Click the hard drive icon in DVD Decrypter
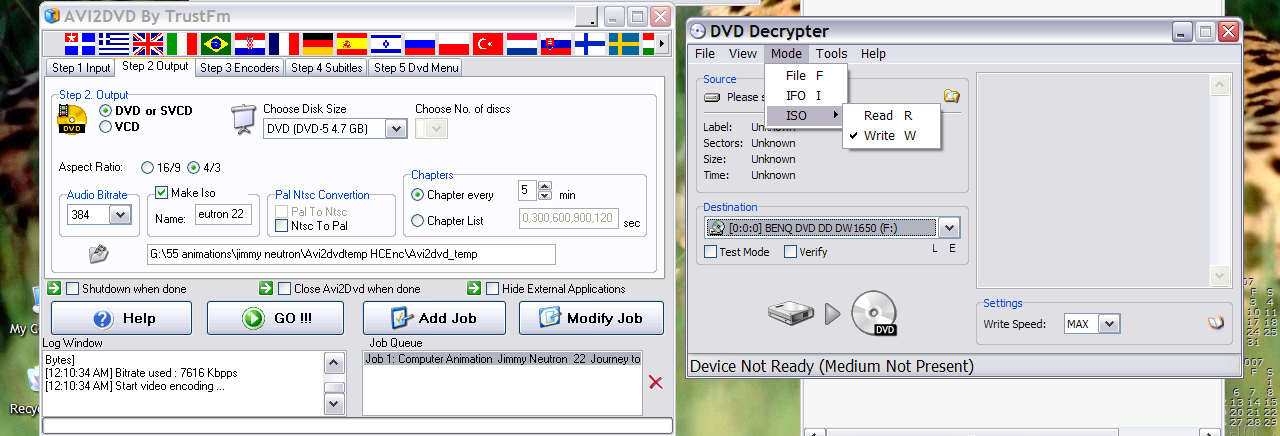1280x436 pixels. pos(793,314)
